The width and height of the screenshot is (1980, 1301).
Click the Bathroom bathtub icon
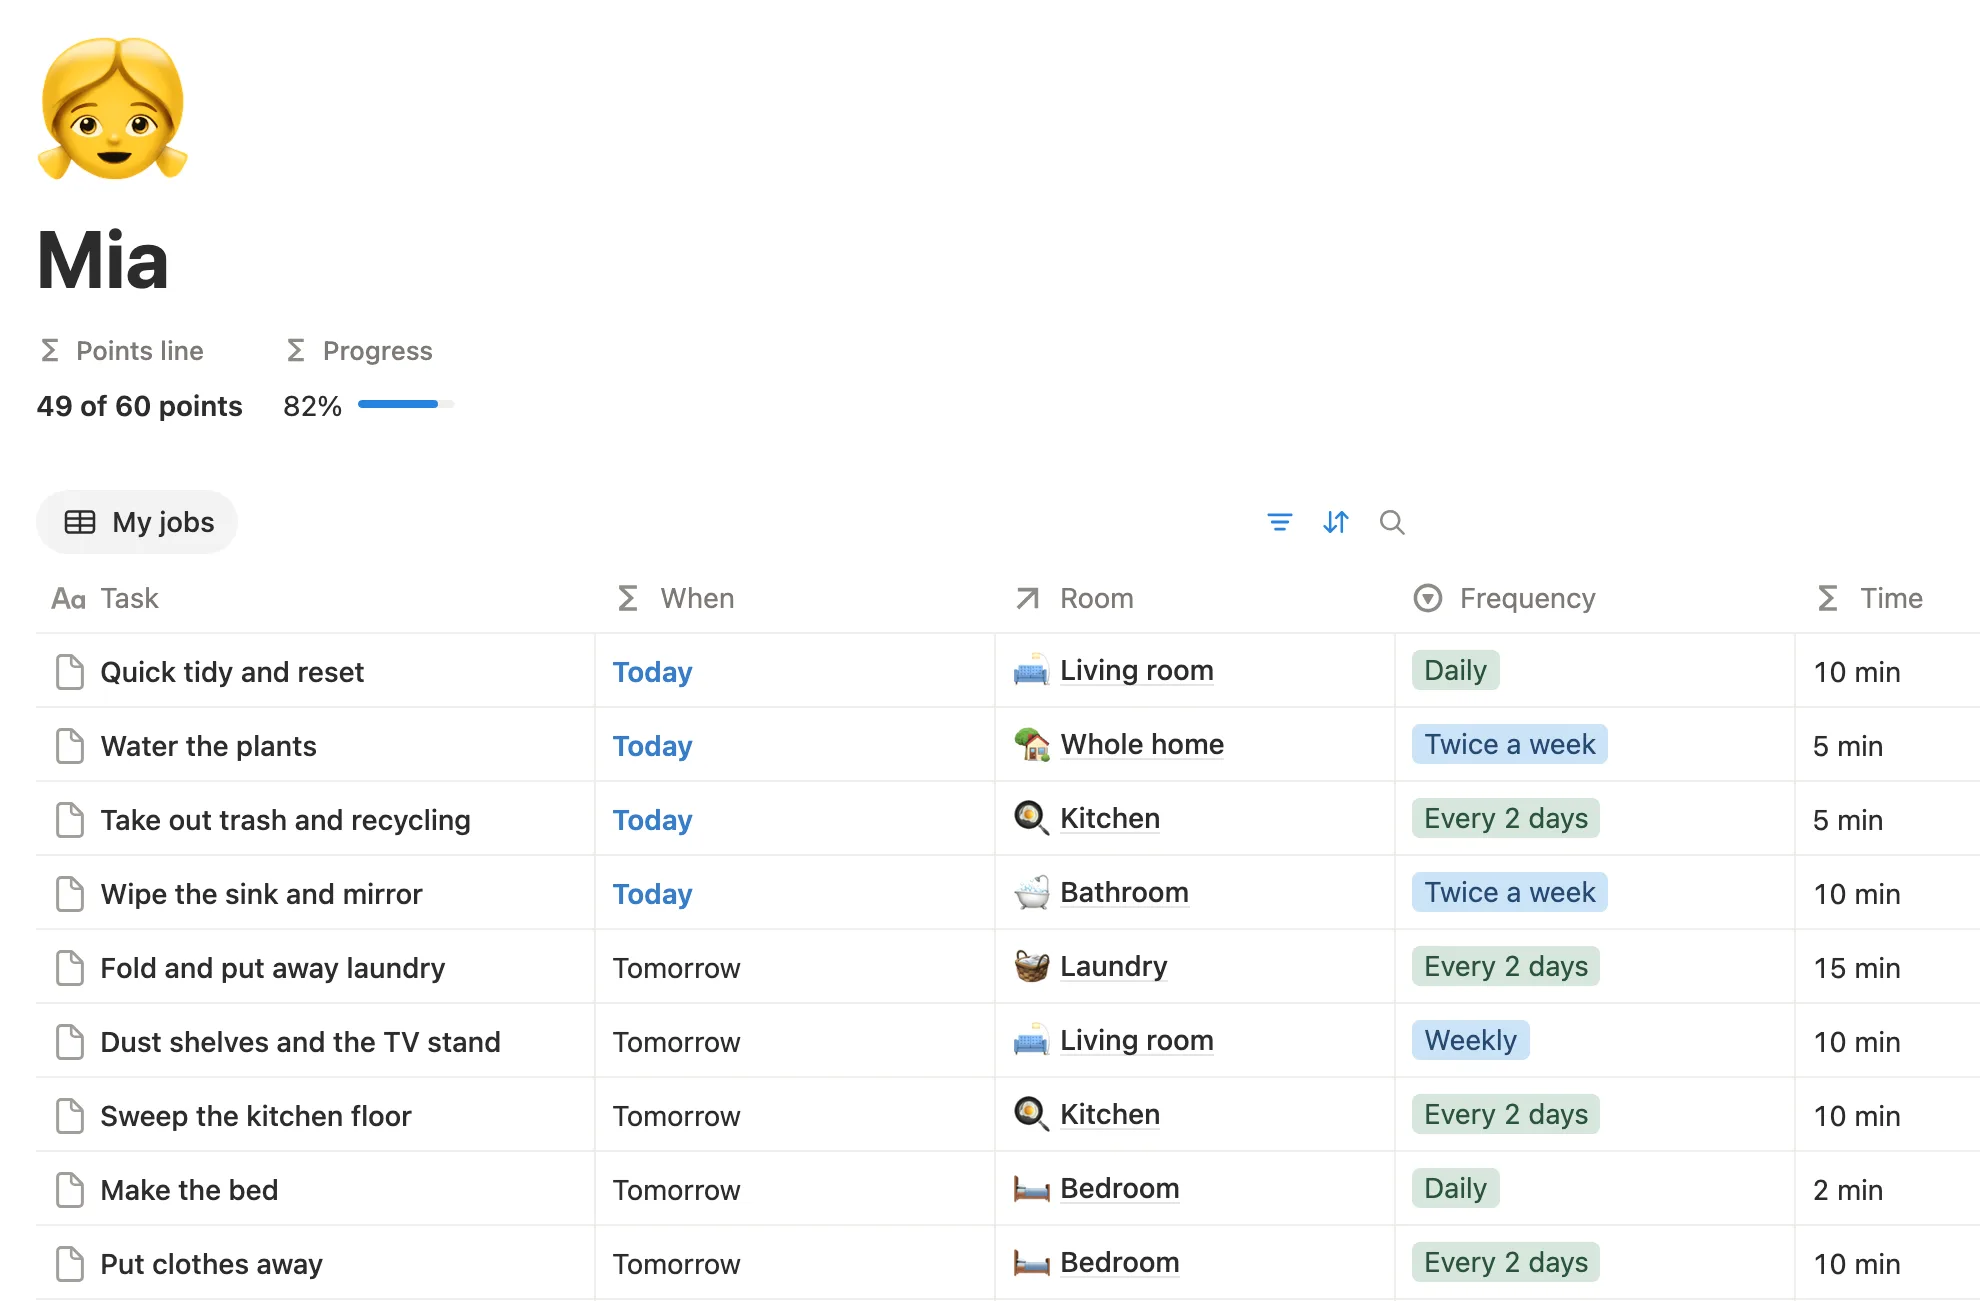pos(1031,893)
